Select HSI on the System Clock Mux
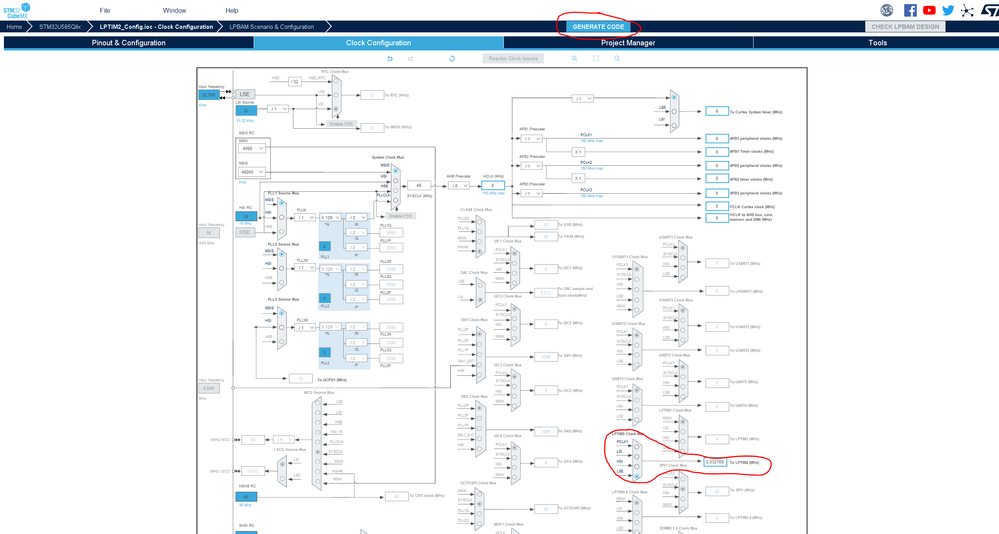The width and height of the screenshot is (999, 534). tap(396, 180)
